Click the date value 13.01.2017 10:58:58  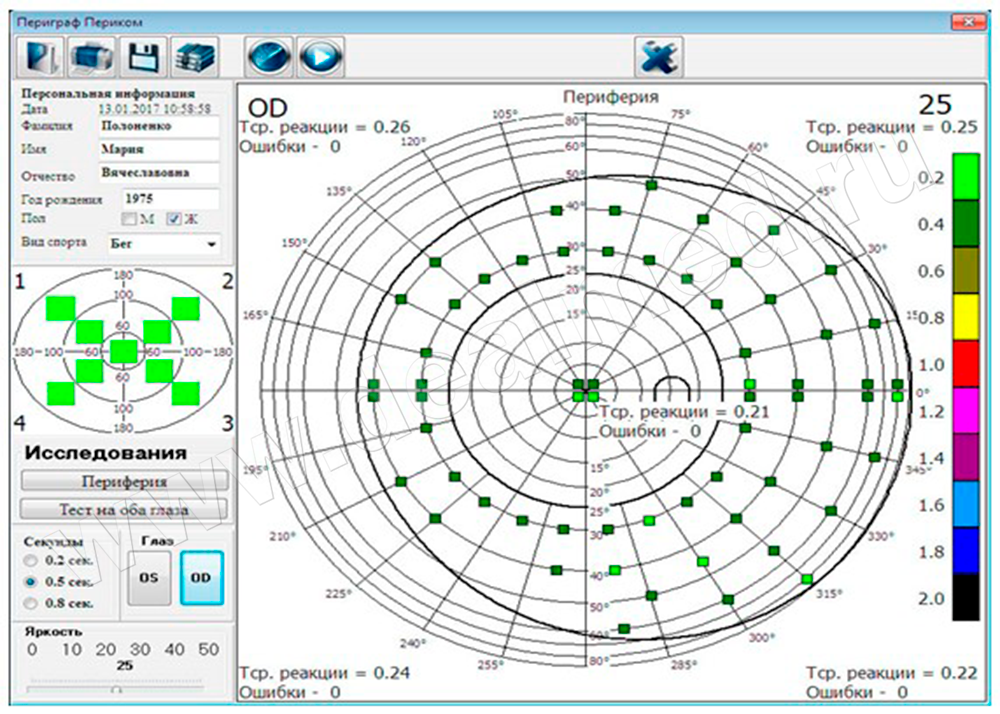coord(154,108)
